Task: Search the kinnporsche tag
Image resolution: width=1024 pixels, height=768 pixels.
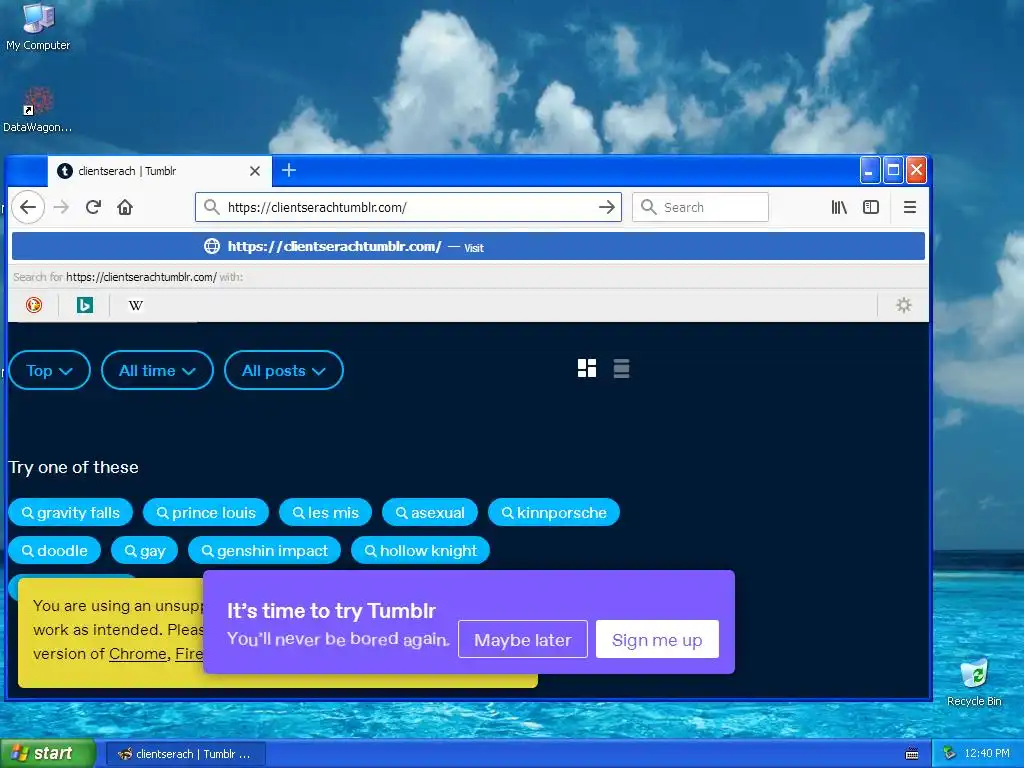Action: tap(554, 513)
